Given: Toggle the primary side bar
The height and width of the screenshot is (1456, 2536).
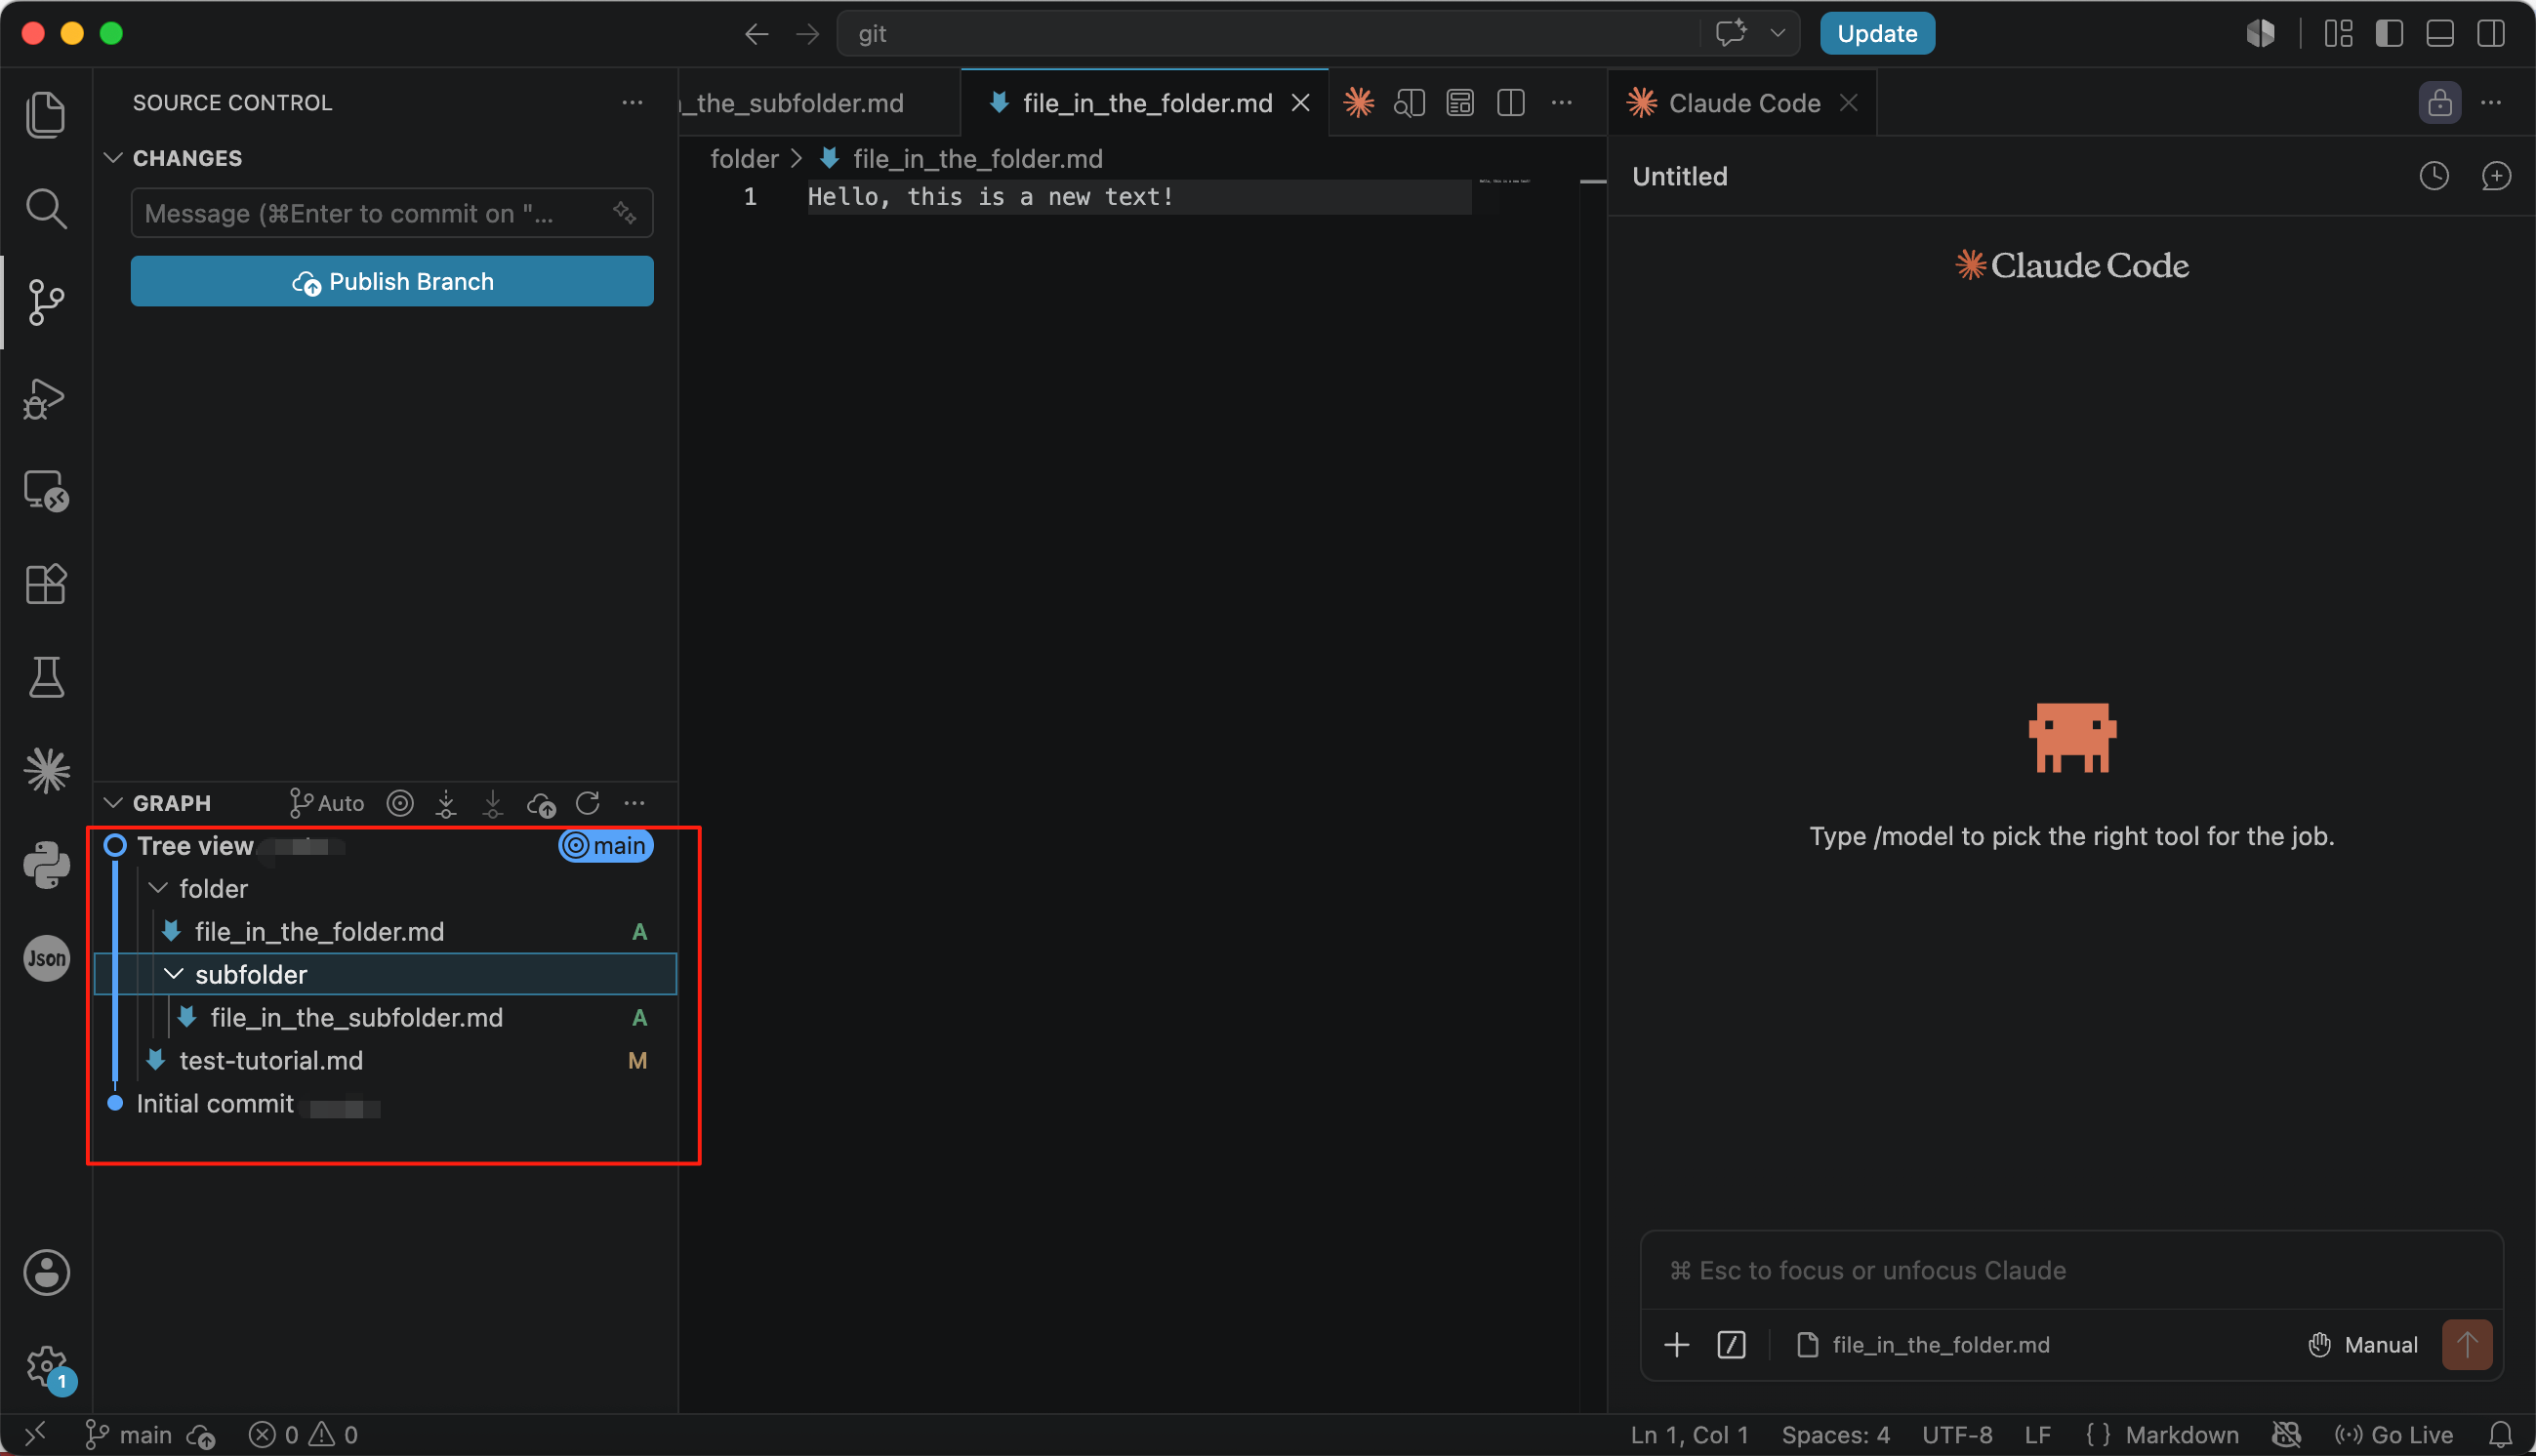Looking at the screenshot, I should tap(2389, 34).
